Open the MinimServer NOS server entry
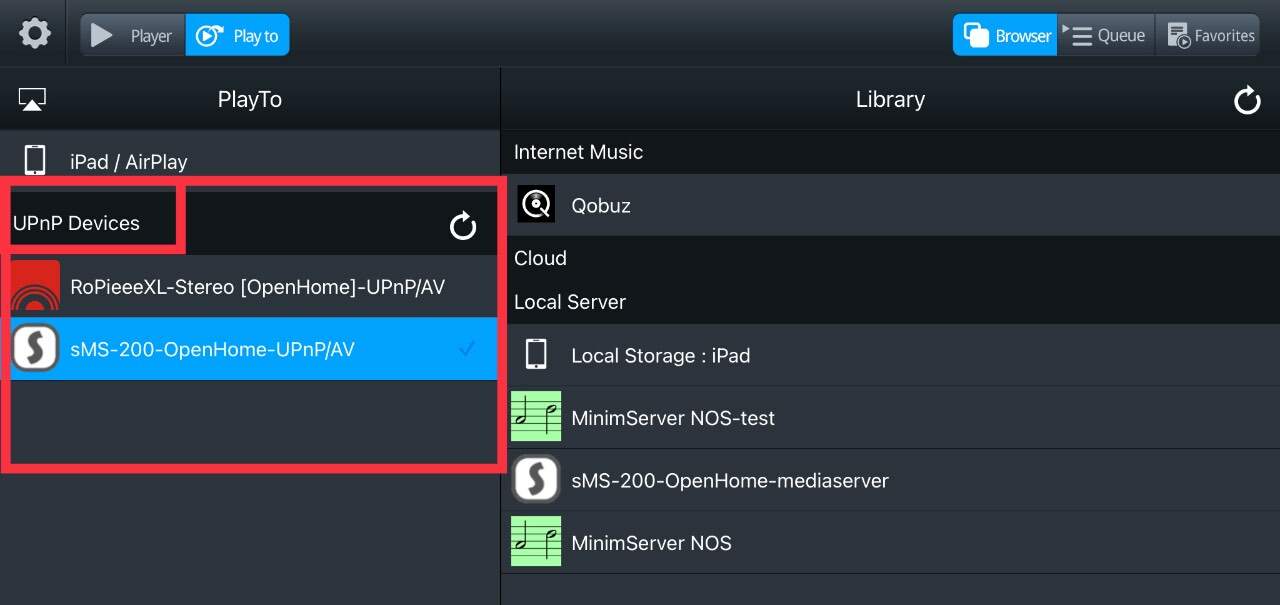The width and height of the screenshot is (1280, 605). pyautogui.click(x=890, y=543)
